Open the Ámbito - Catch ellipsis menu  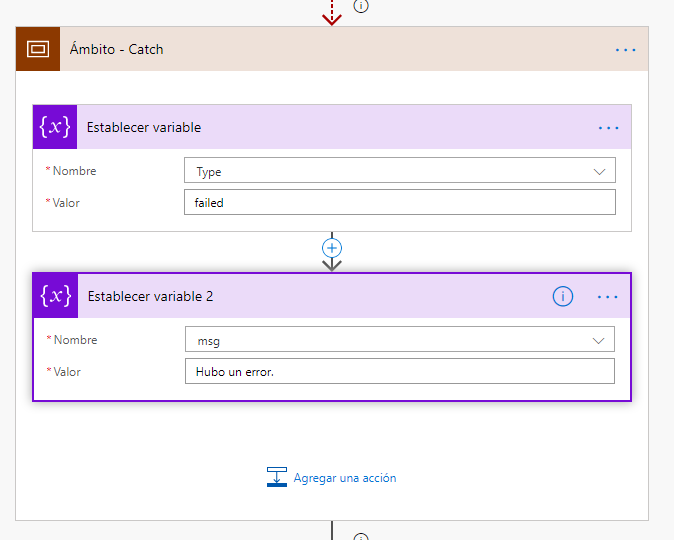pos(625,49)
